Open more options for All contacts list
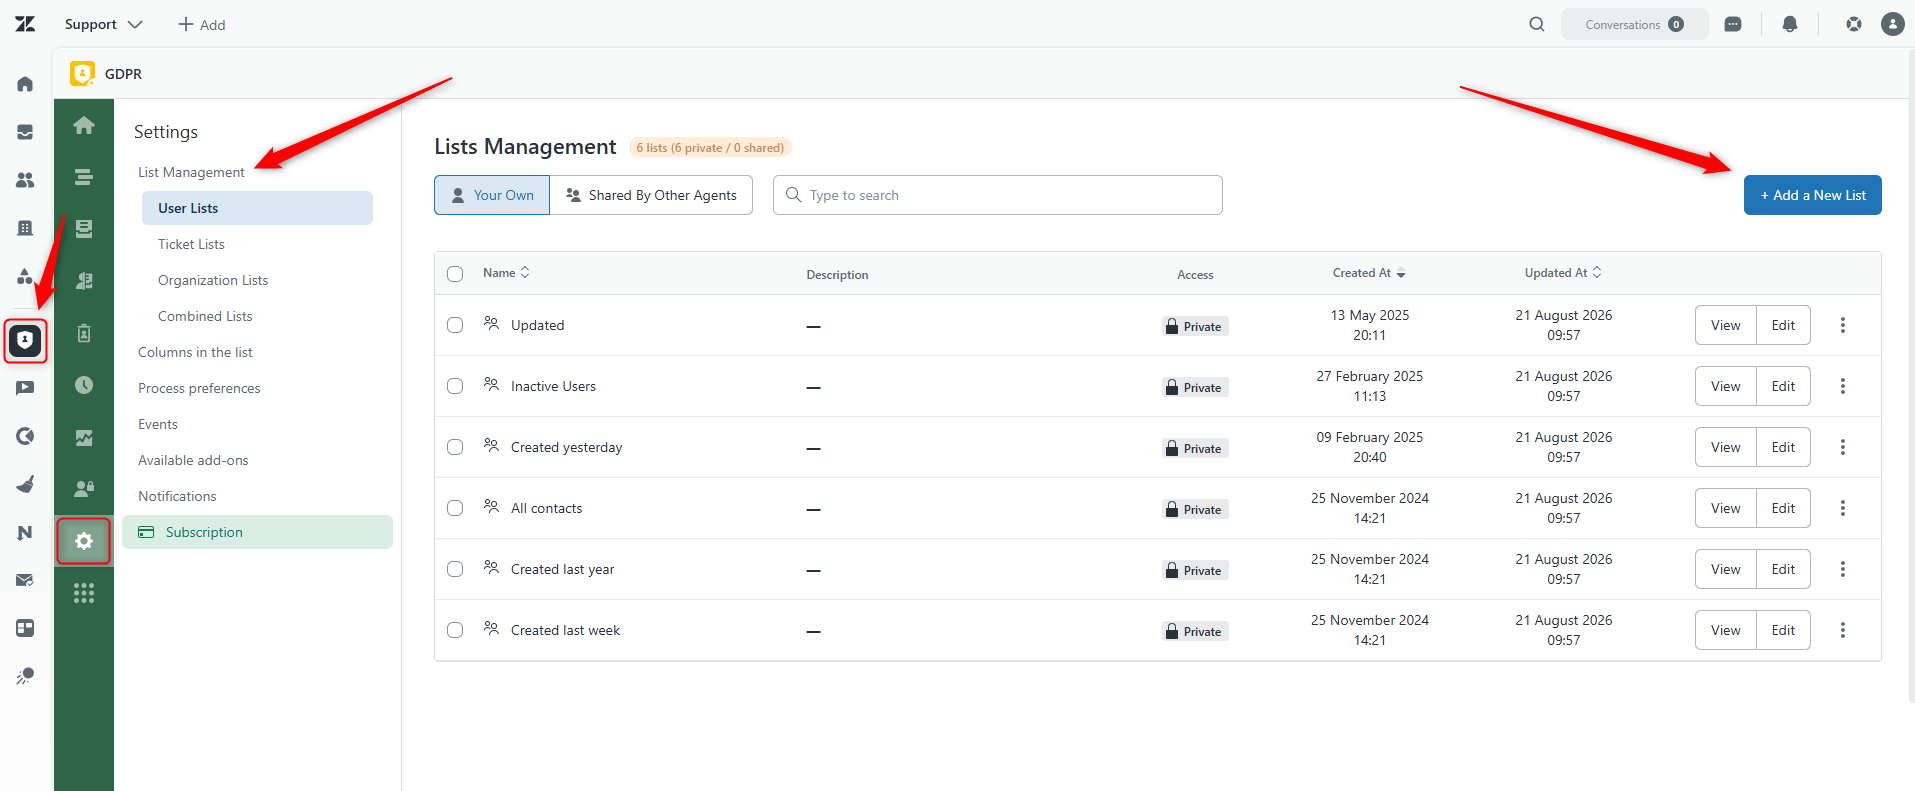This screenshot has width=1915, height=791. 1843,508
